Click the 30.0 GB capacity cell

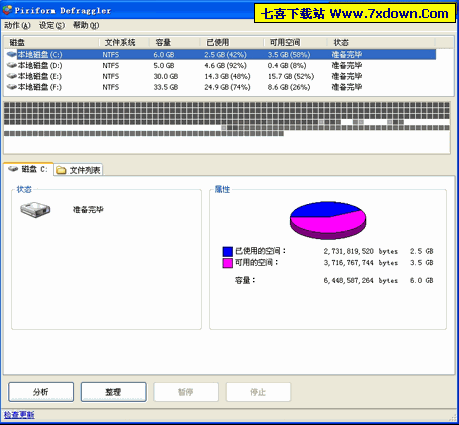(166, 76)
